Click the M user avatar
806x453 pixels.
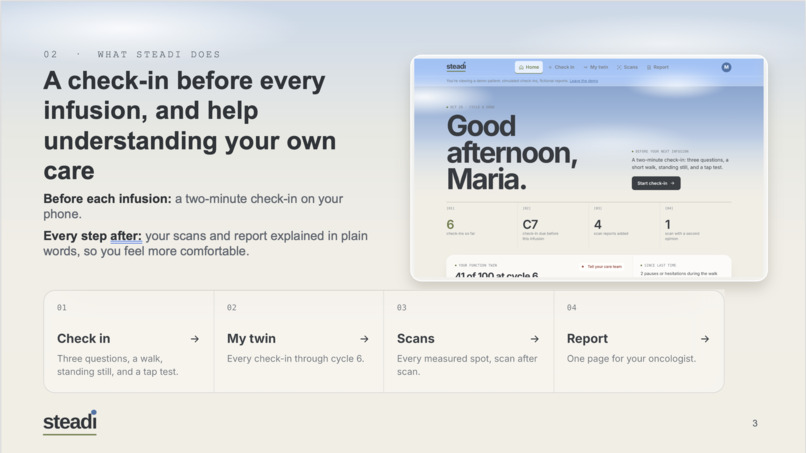(x=726, y=67)
